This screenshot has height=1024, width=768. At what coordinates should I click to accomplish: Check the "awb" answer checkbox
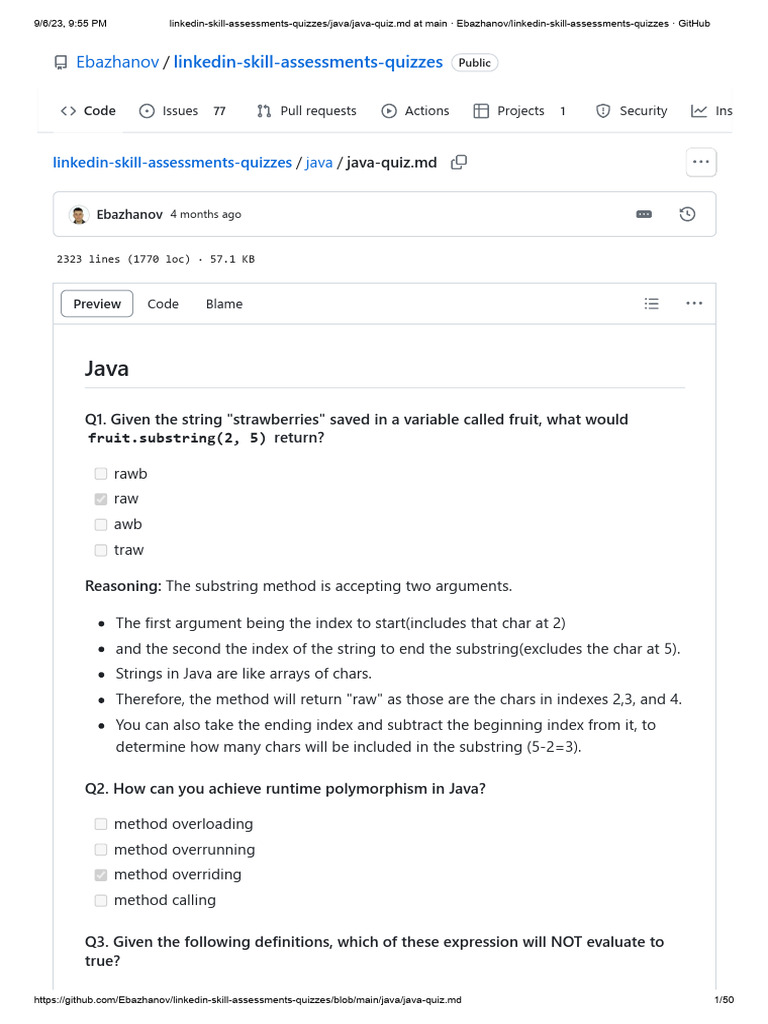[101, 524]
